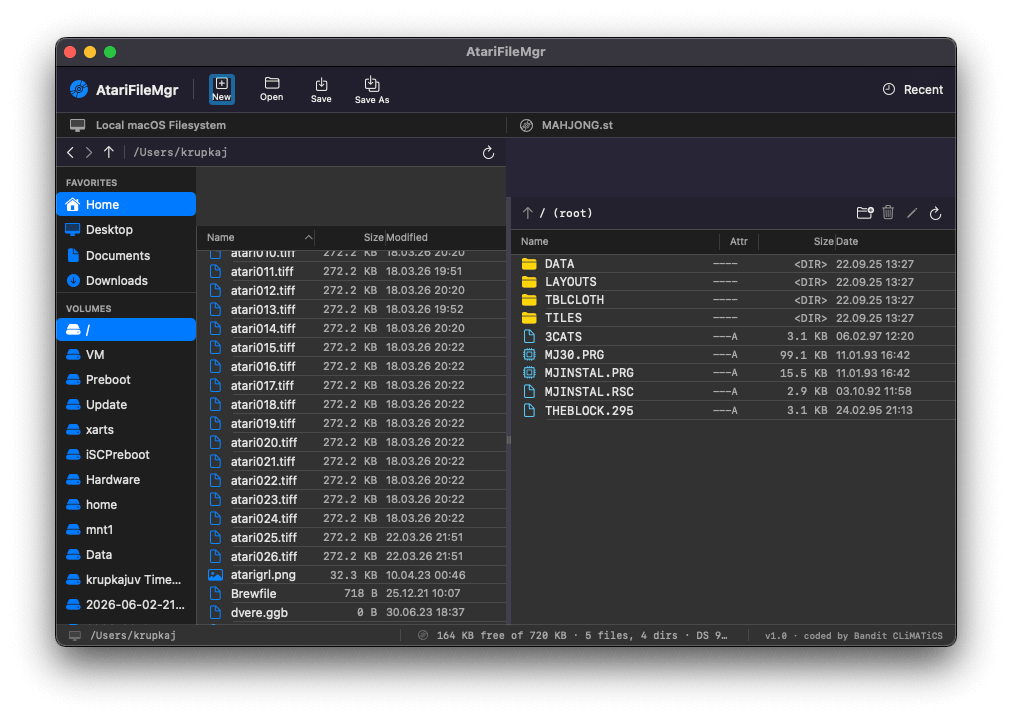Select the iSCPreboot volume
Image resolution: width=1012 pixels, height=720 pixels.
[x=126, y=455]
